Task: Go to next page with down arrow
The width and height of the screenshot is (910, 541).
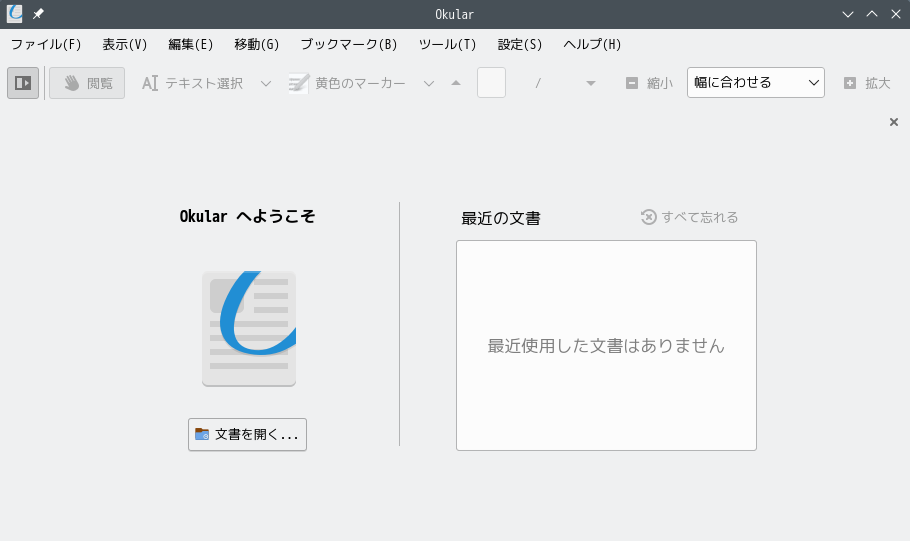Action: point(591,84)
